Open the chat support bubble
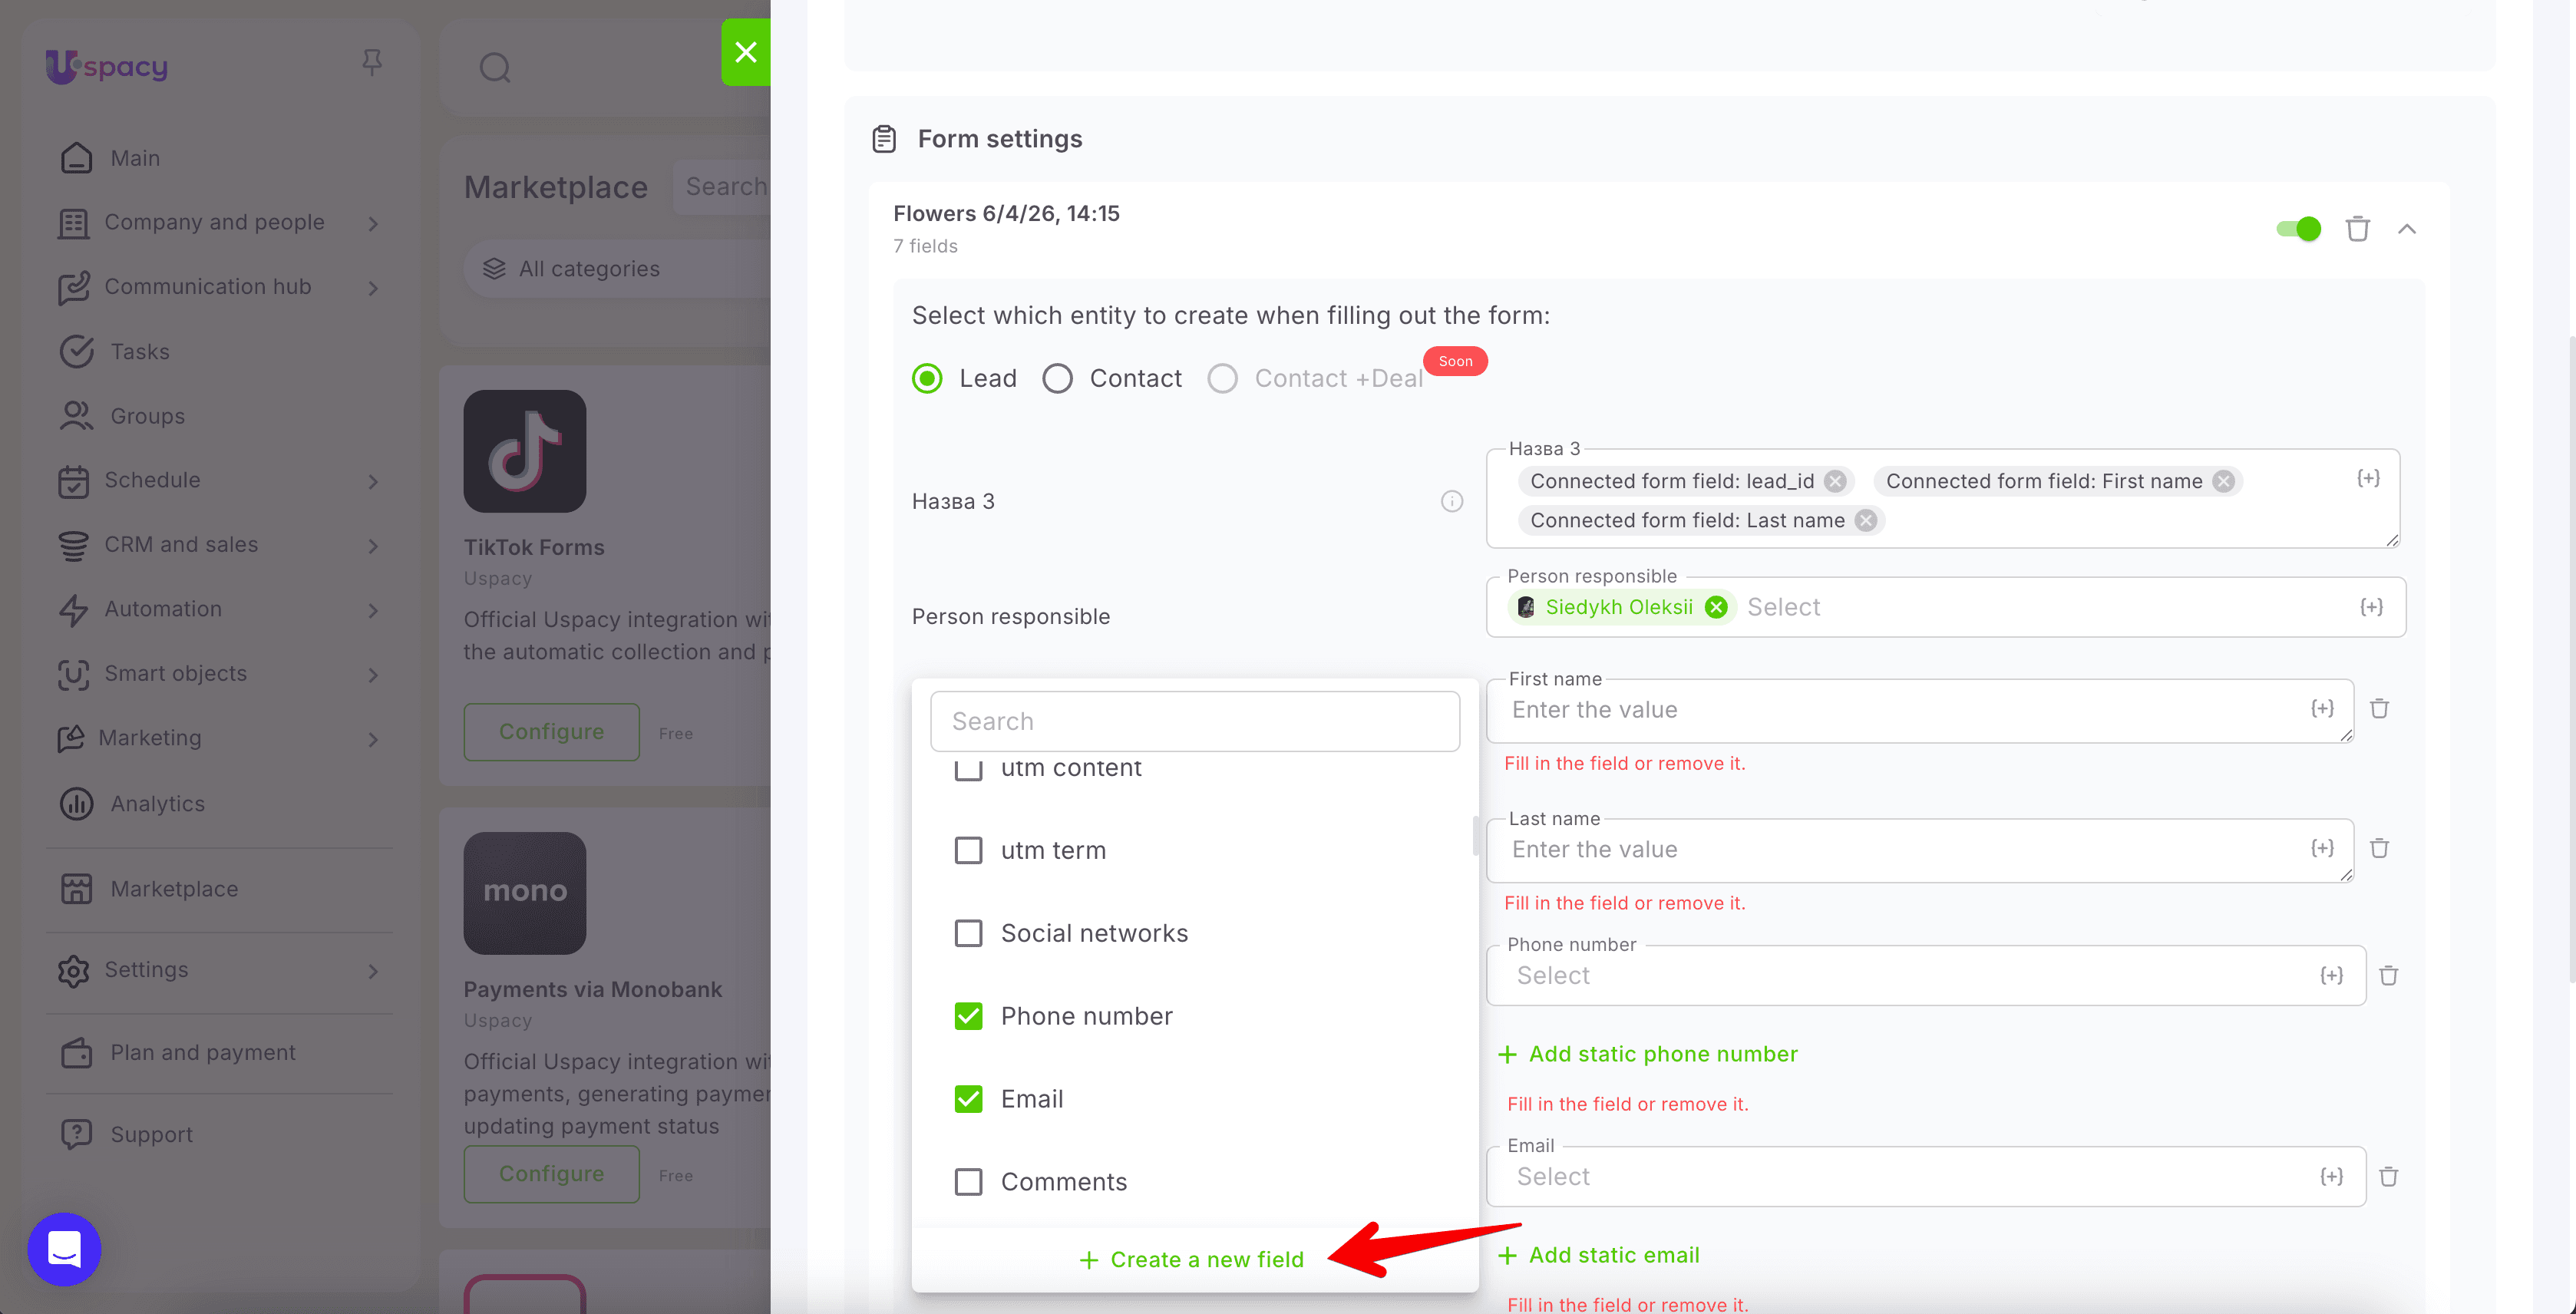Image resolution: width=2576 pixels, height=1314 pixels. (65, 1249)
